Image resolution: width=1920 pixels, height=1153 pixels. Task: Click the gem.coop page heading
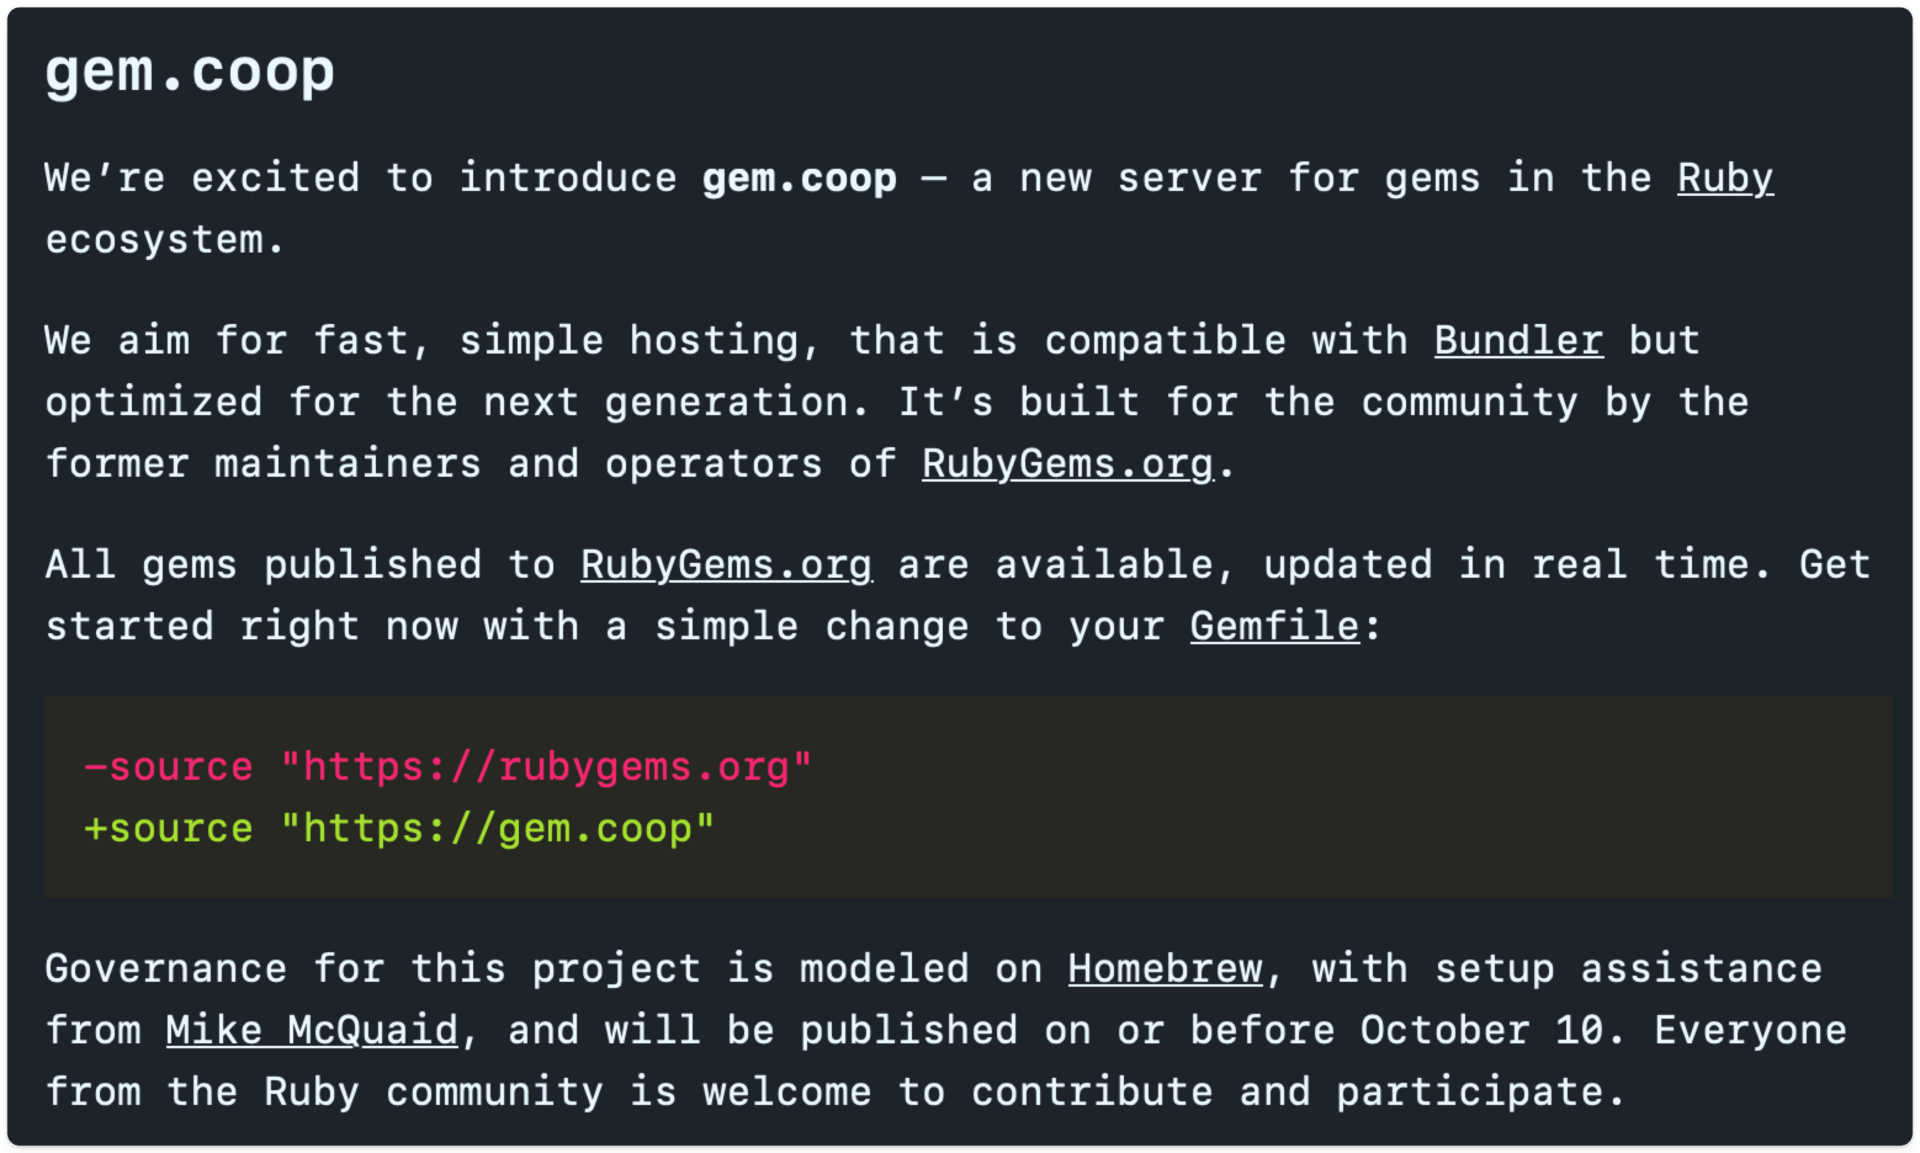[x=190, y=72]
